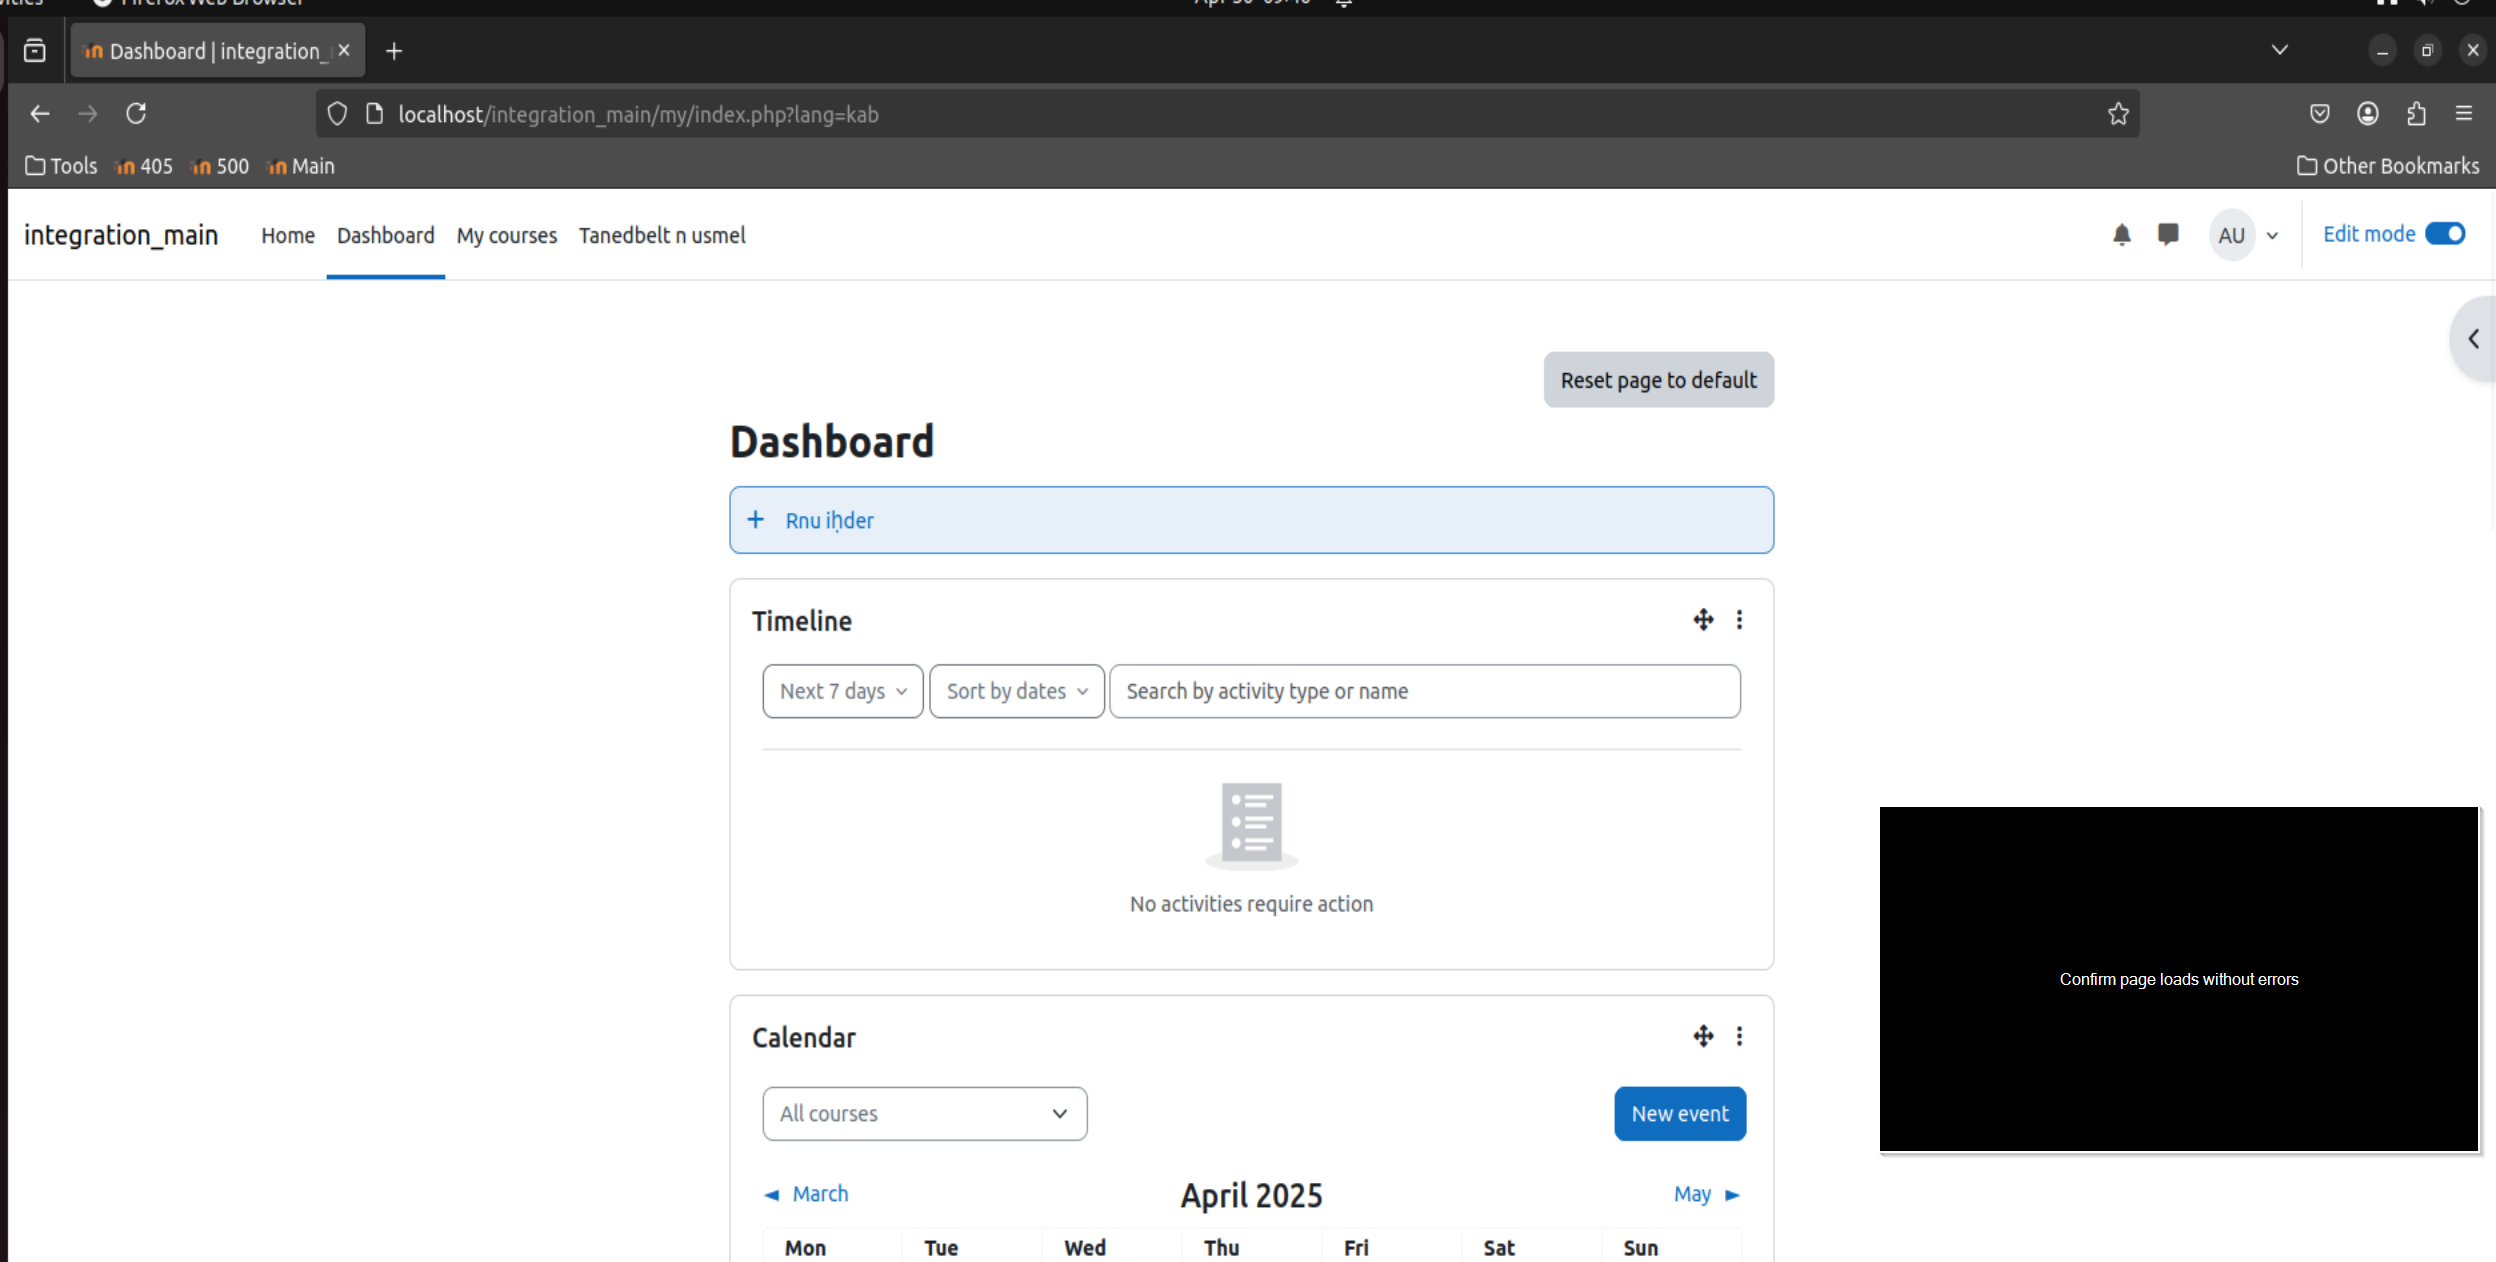Screen dimensions: 2496x1262
Task: Click the AU user avatar
Action: (2231, 235)
